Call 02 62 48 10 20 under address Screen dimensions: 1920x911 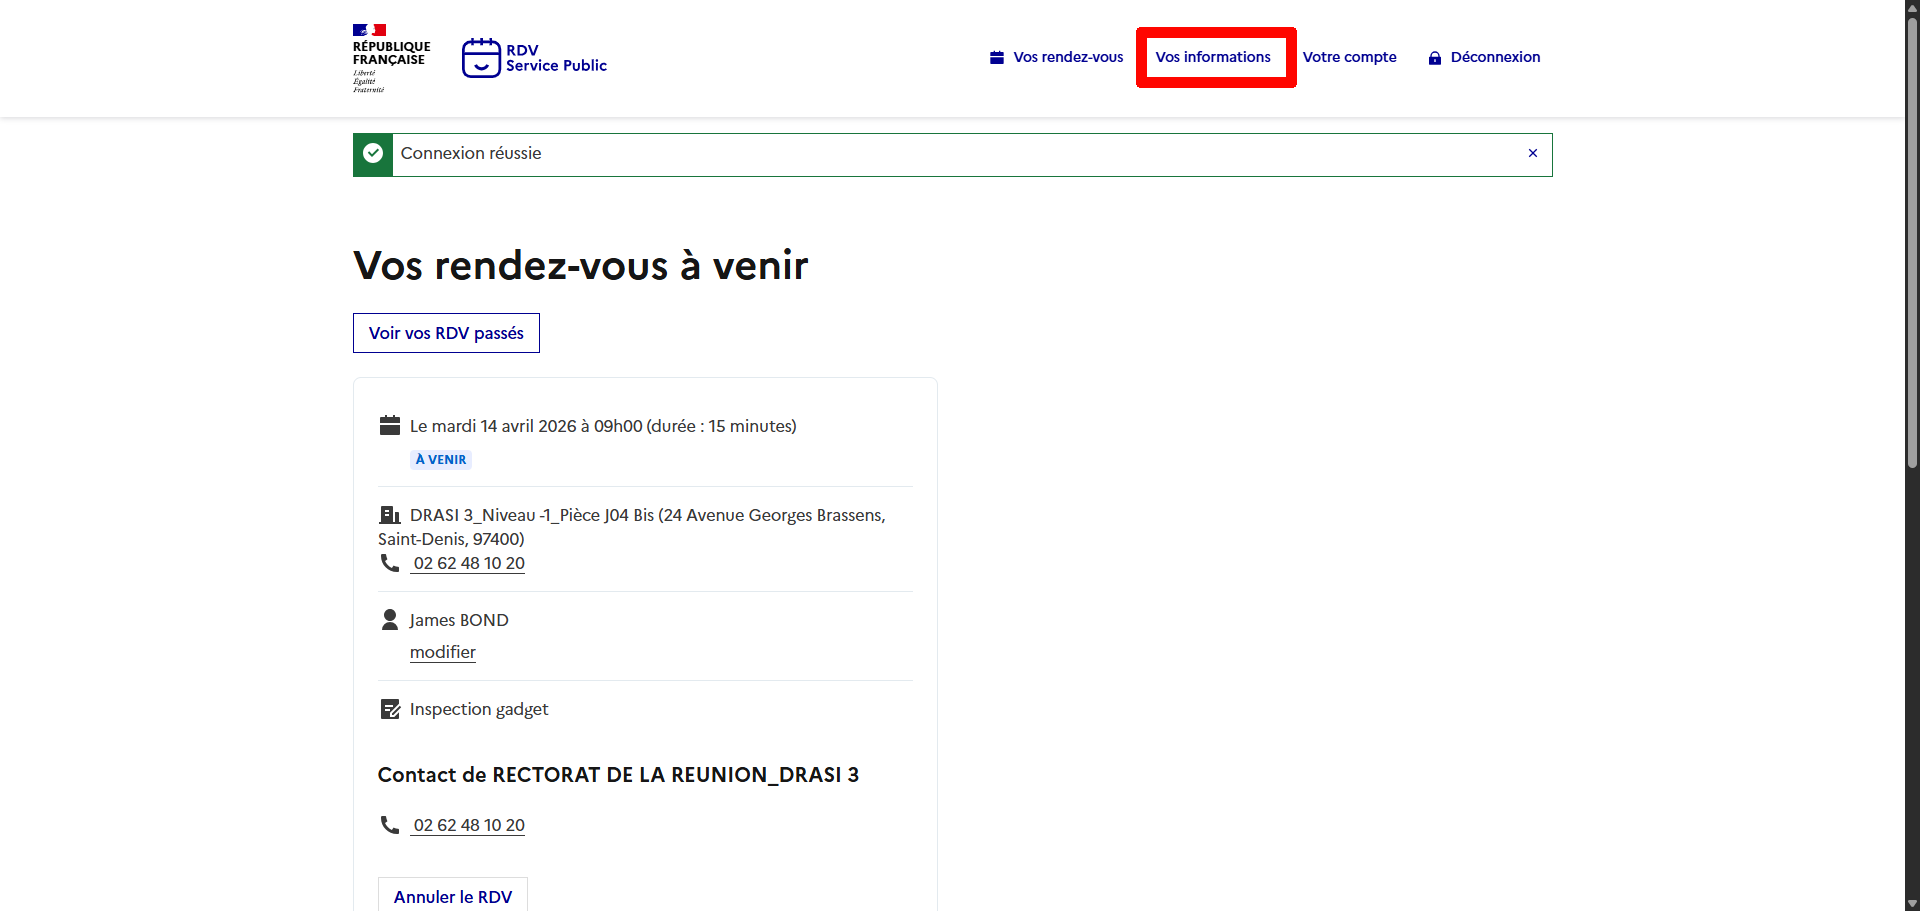click(469, 563)
